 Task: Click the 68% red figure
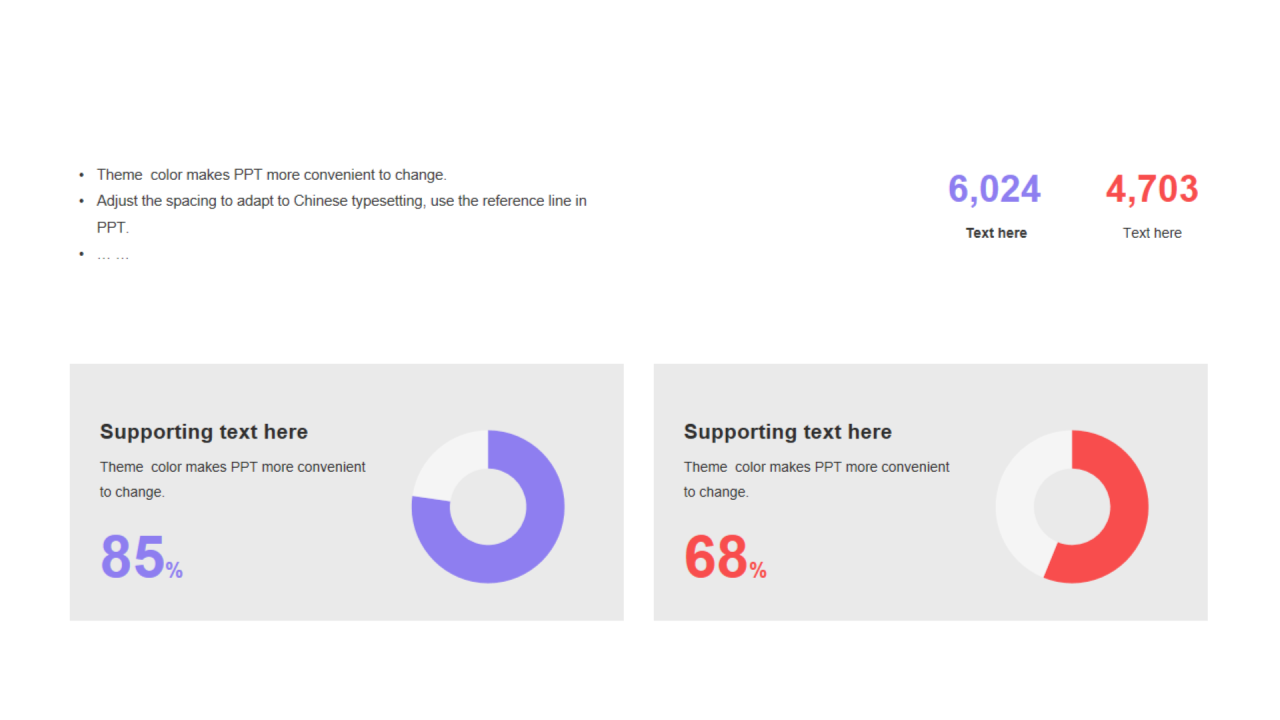[716, 557]
